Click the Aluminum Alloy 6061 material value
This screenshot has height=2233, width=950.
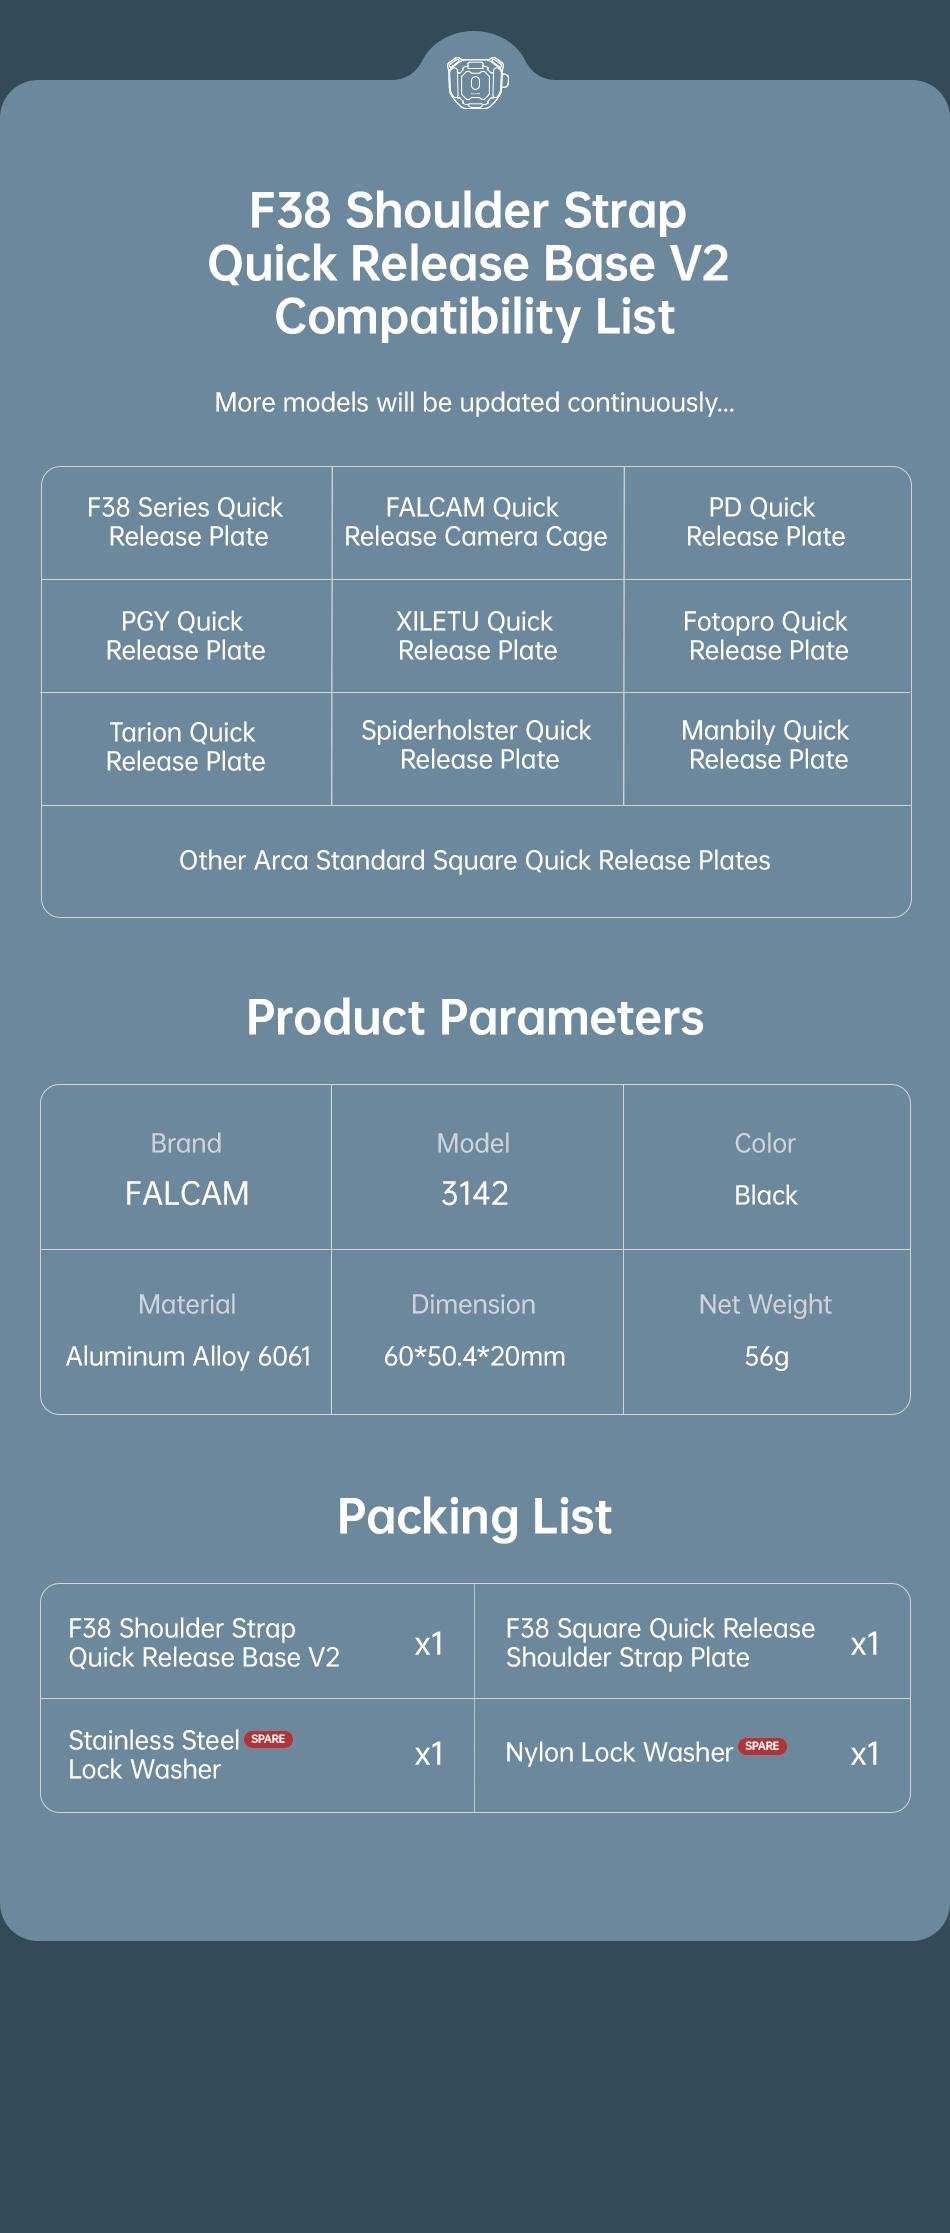point(188,1357)
